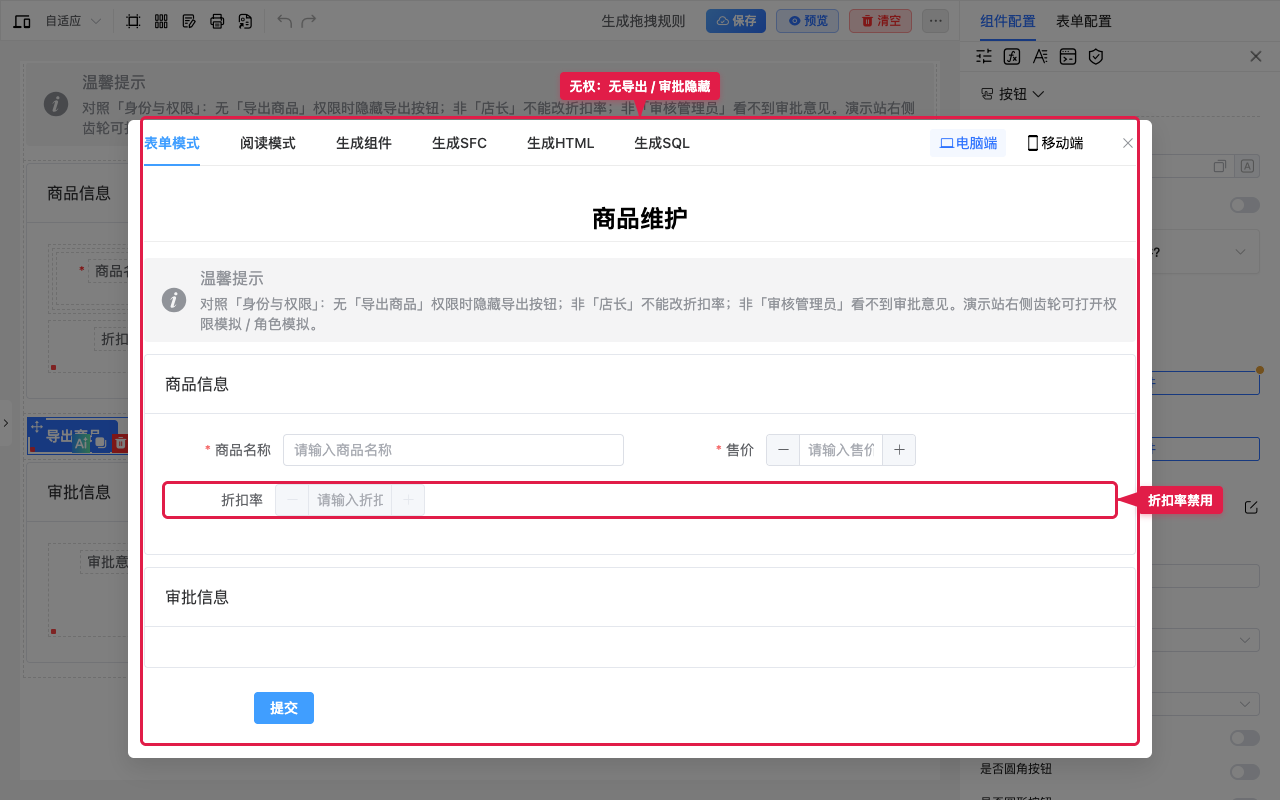The height and width of the screenshot is (800, 1280).
Task: Click the minus stepper of 折扣率
Action: pyautogui.click(x=292, y=500)
